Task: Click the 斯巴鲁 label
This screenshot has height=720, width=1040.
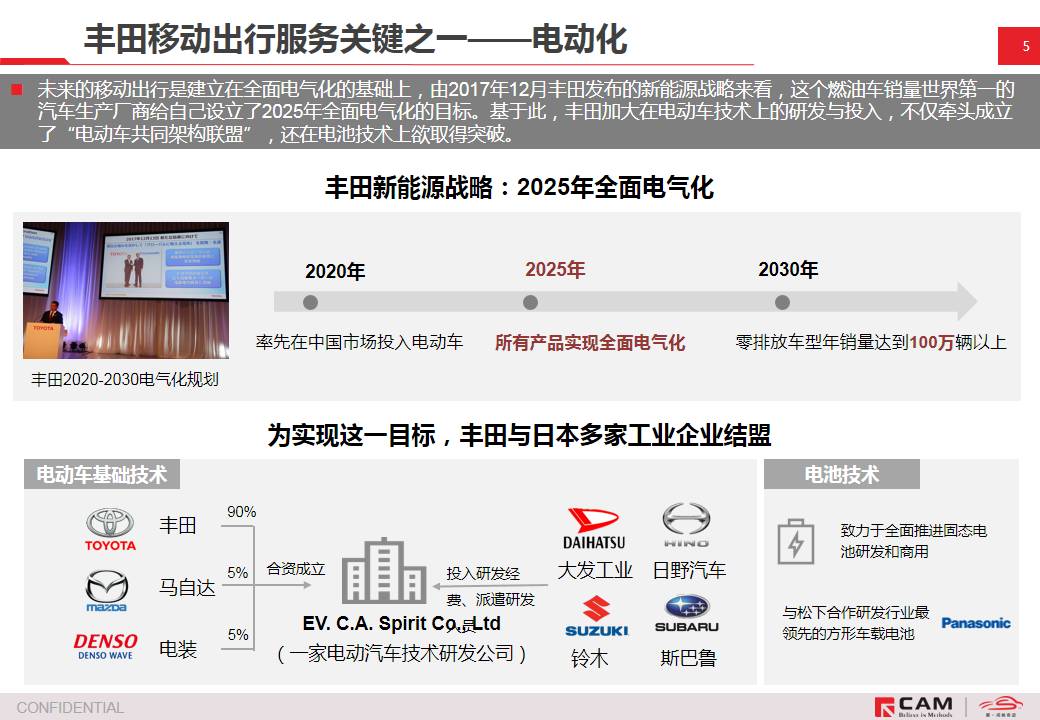Action: 688,658
